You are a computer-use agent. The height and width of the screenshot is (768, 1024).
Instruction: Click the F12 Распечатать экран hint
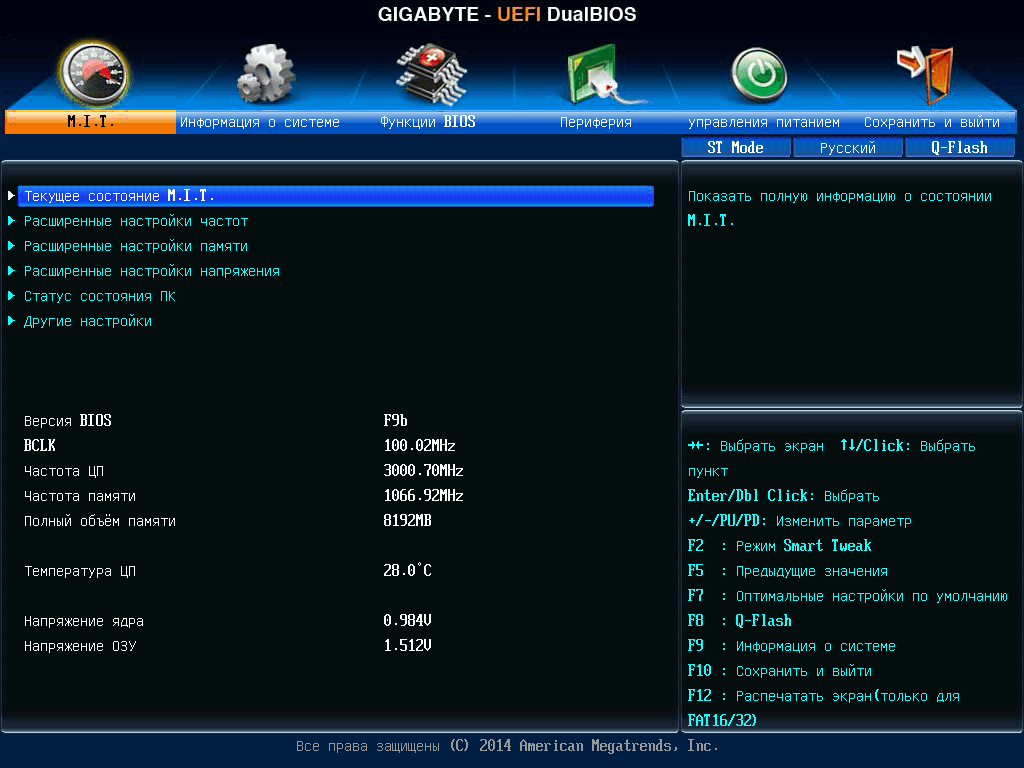824,708
